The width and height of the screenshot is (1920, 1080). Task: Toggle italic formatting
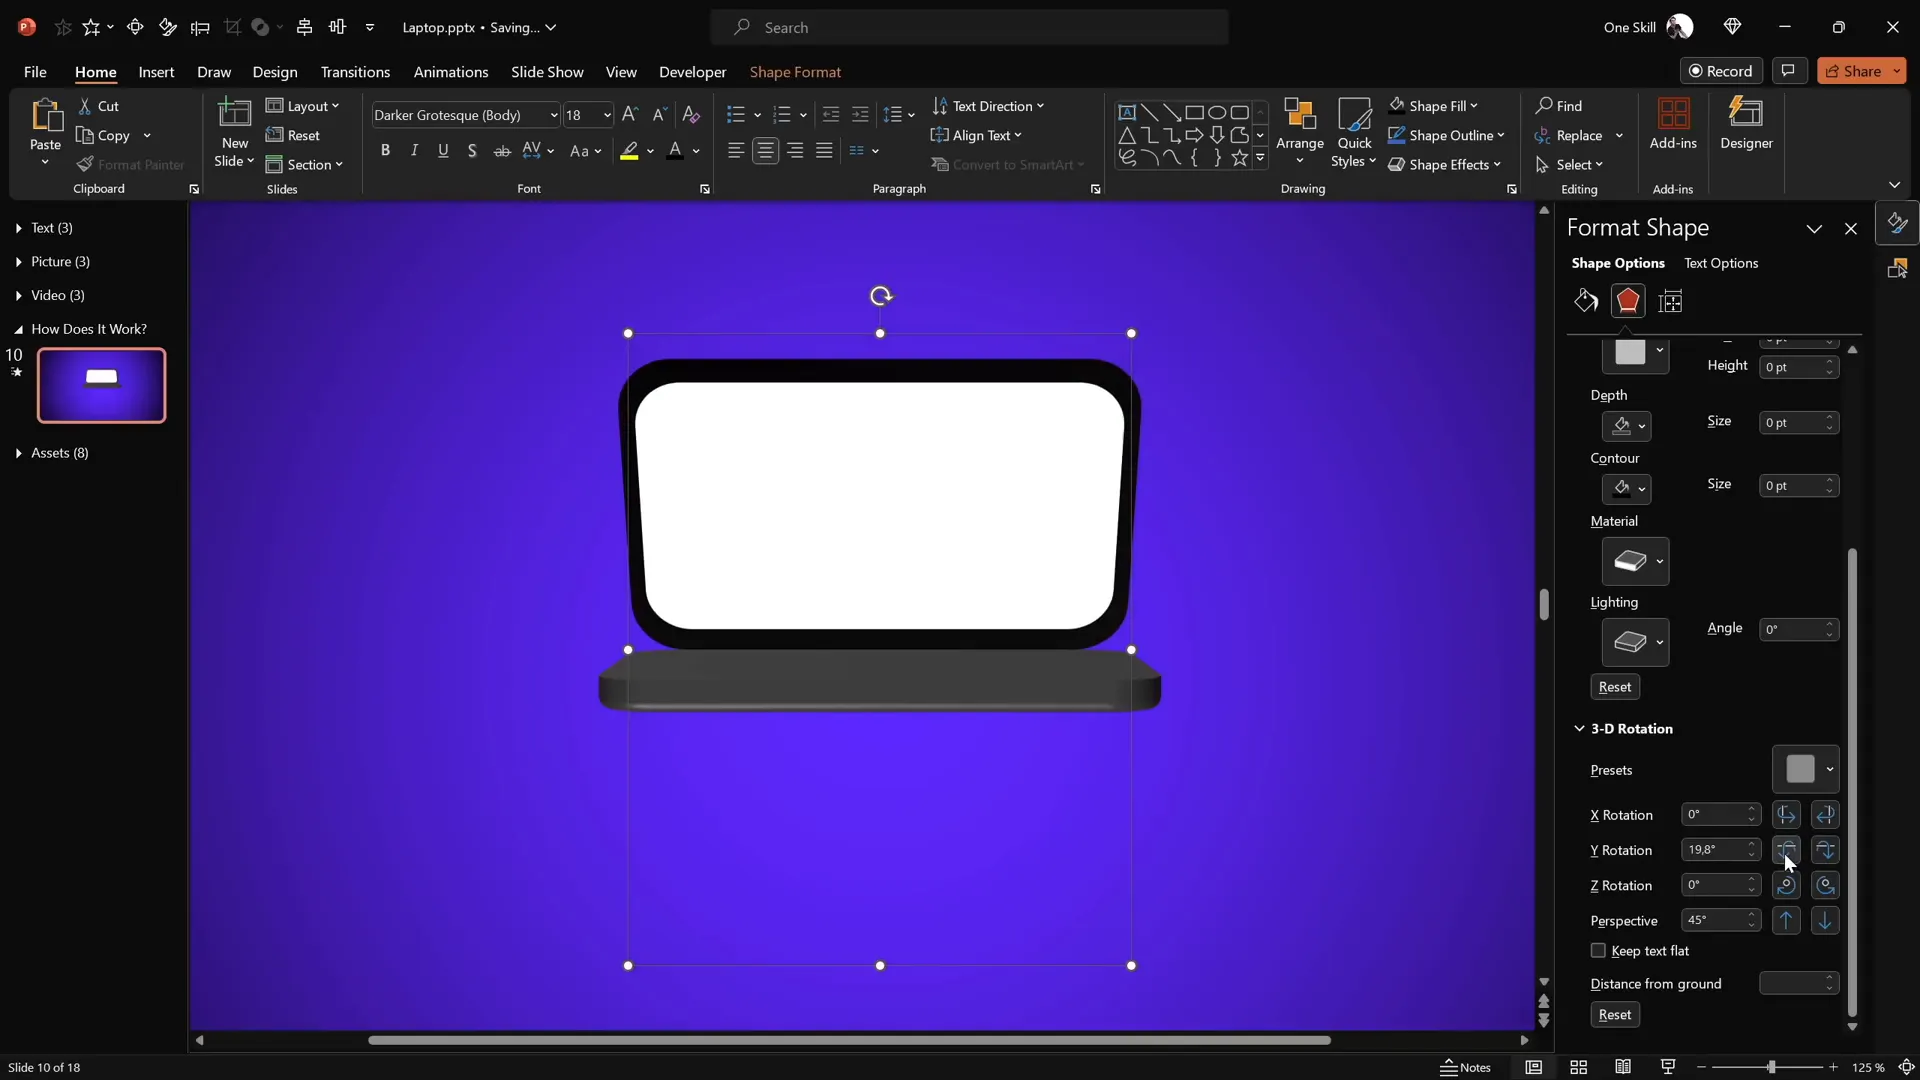414,151
